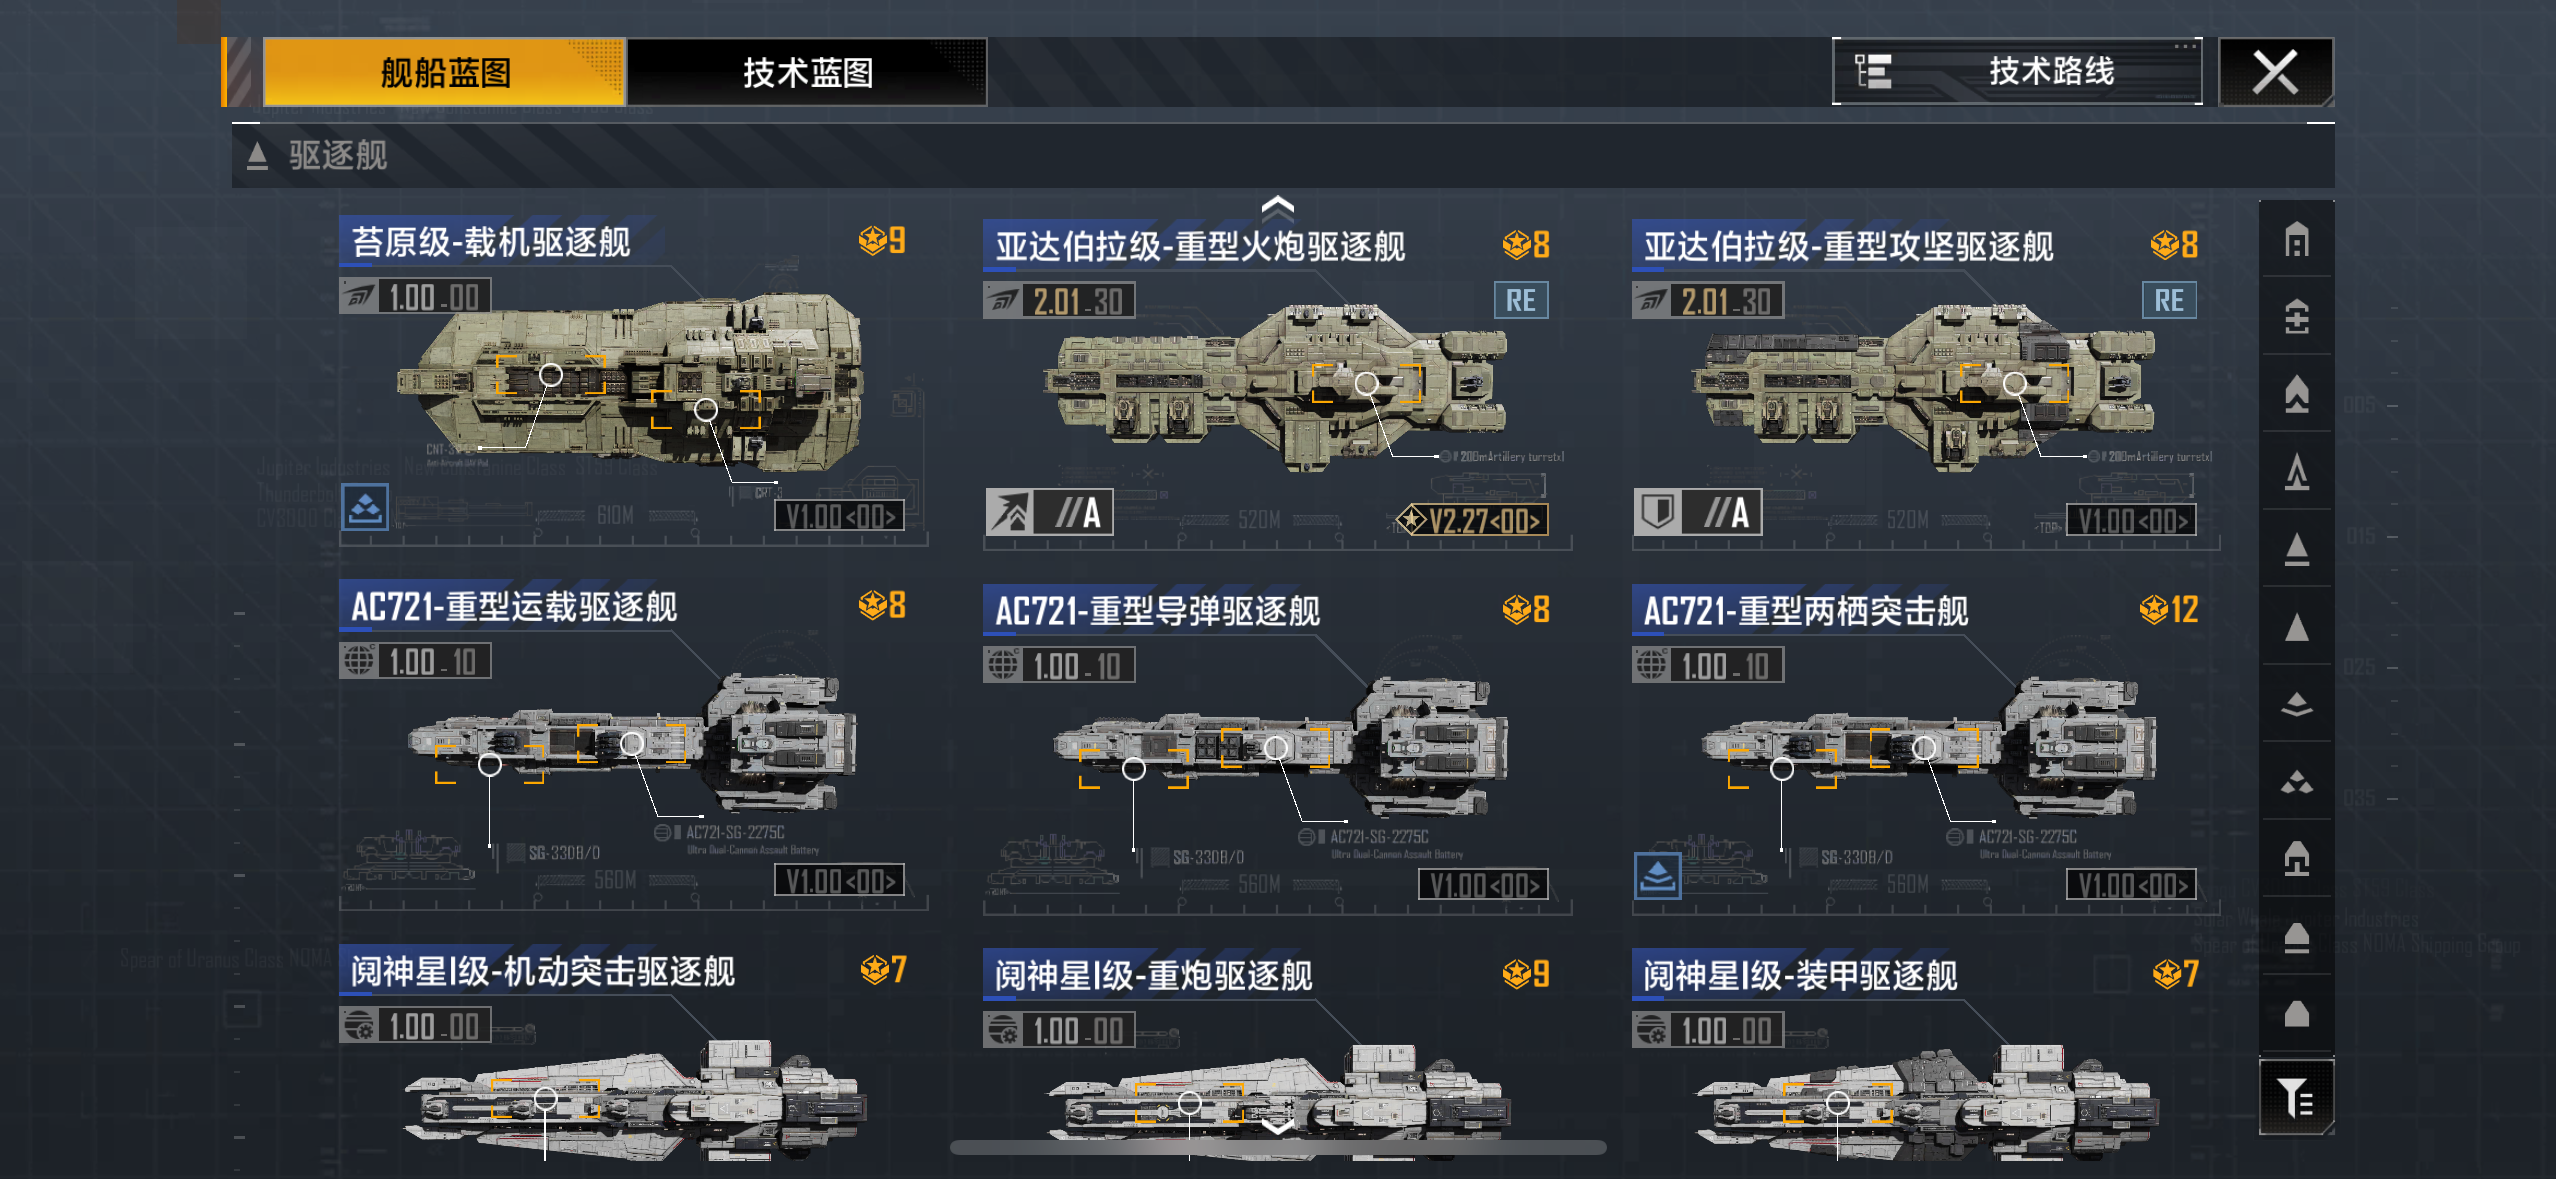This screenshot has height=1179, width=2556.
Task: Open the filter icon at sidebar bottom
Action: 2296,1097
